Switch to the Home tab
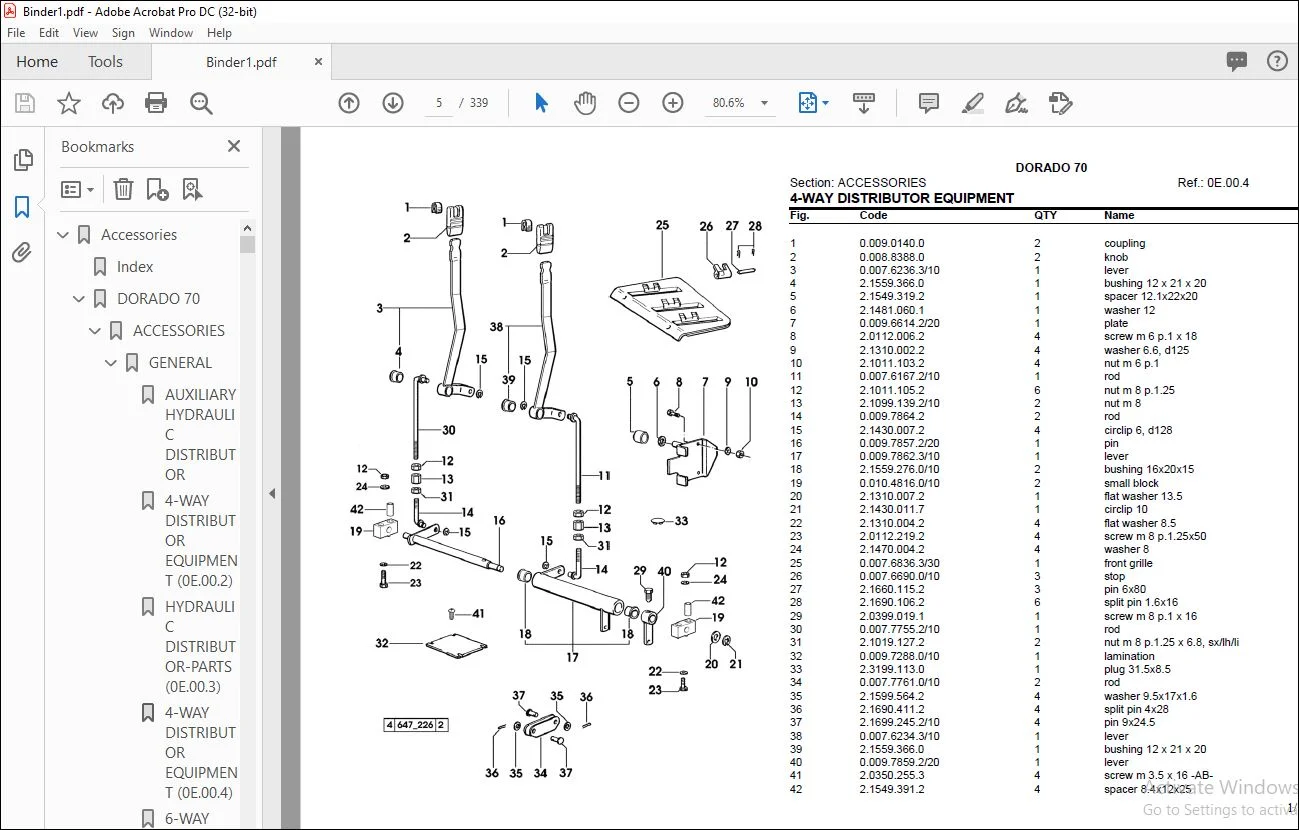The height and width of the screenshot is (830, 1299). 37,62
